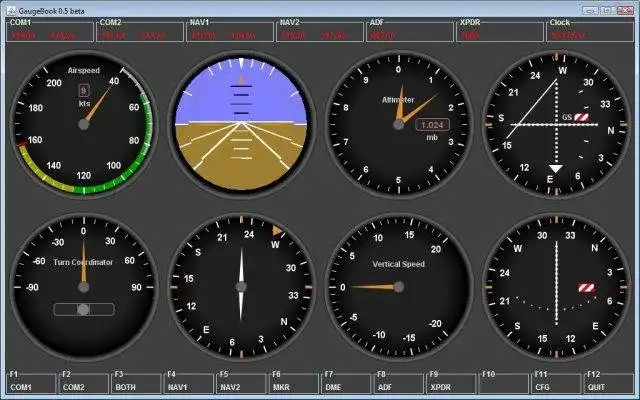Click the turn coordinator slip ball indicator
This screenshot has width=640, height=400.
(x=84, y=309)
